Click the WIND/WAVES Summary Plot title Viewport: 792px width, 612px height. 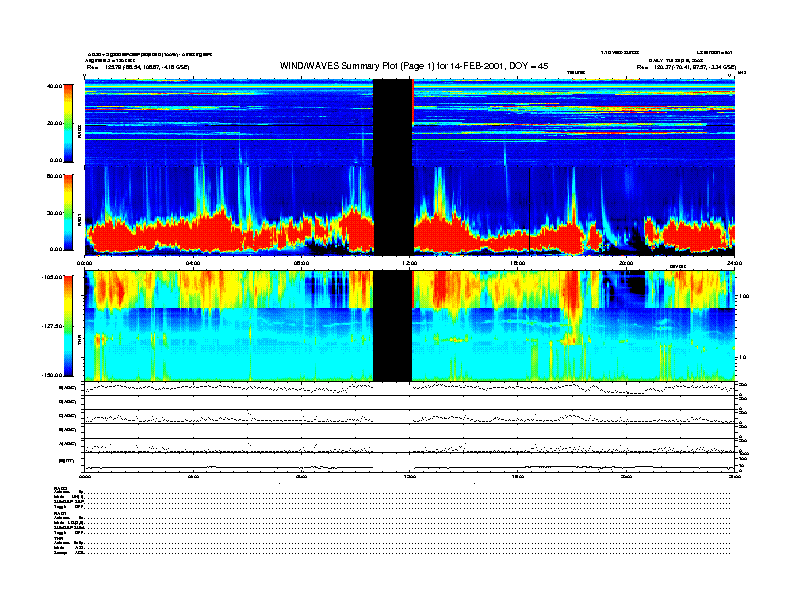(414, 66)
